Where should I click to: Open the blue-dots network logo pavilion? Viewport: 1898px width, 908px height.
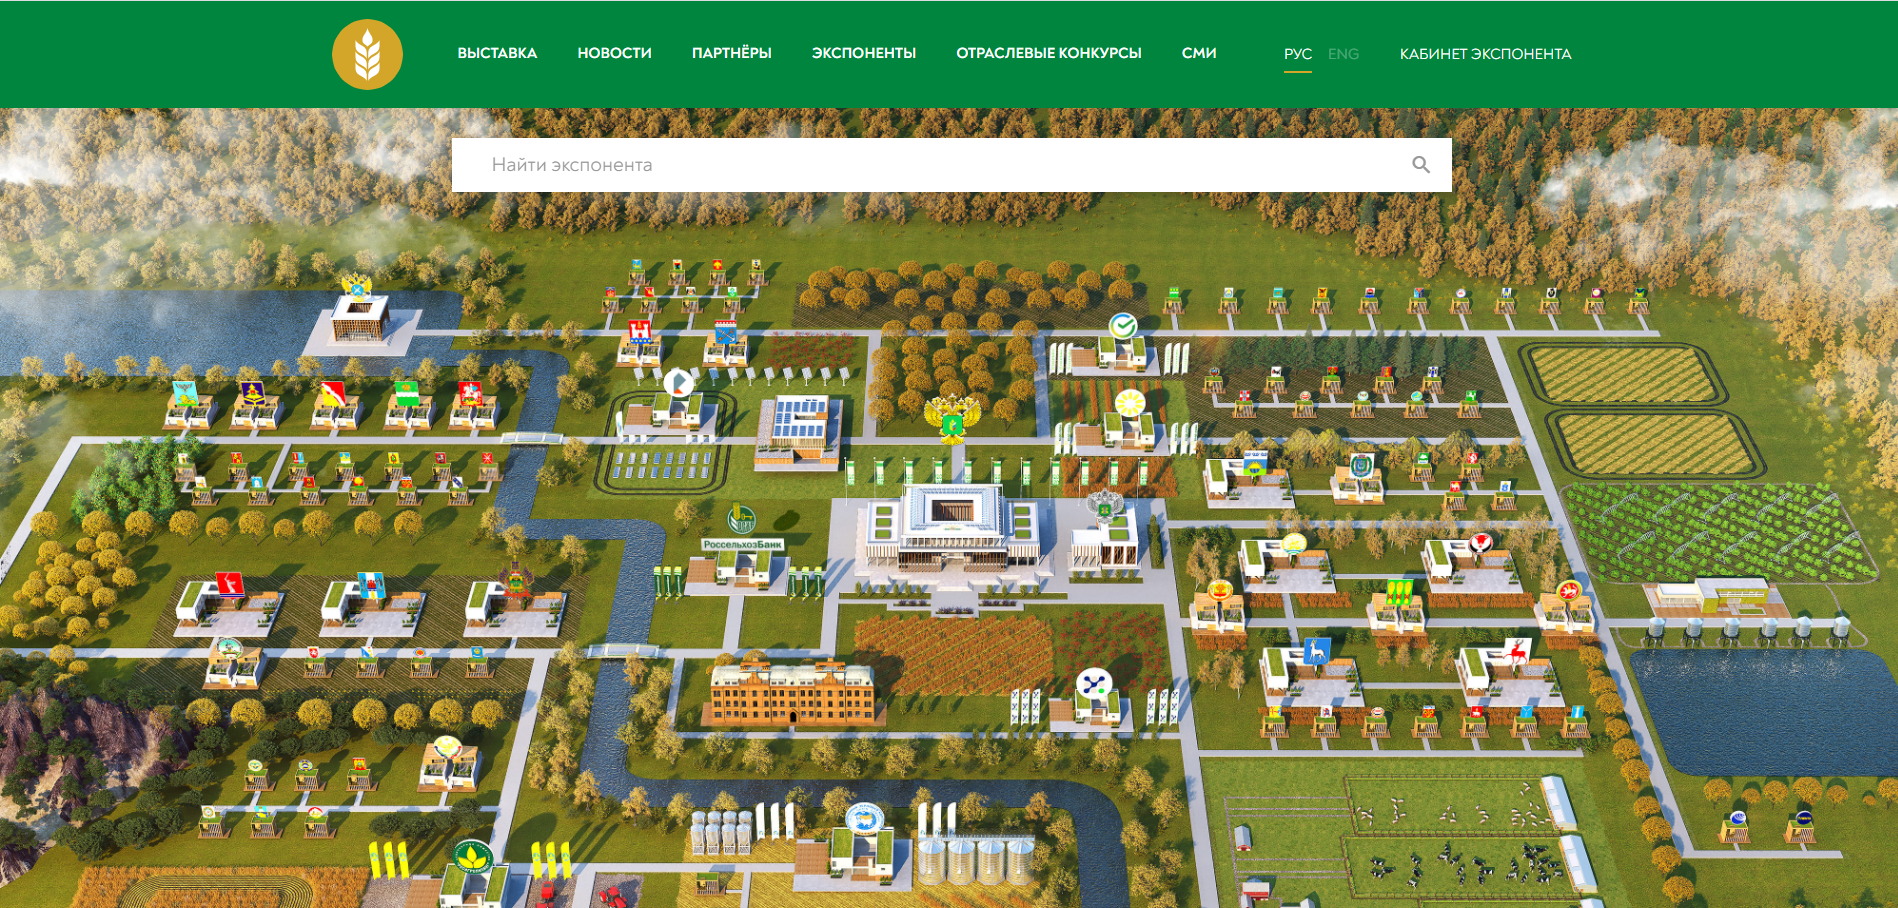(1093, 686)
